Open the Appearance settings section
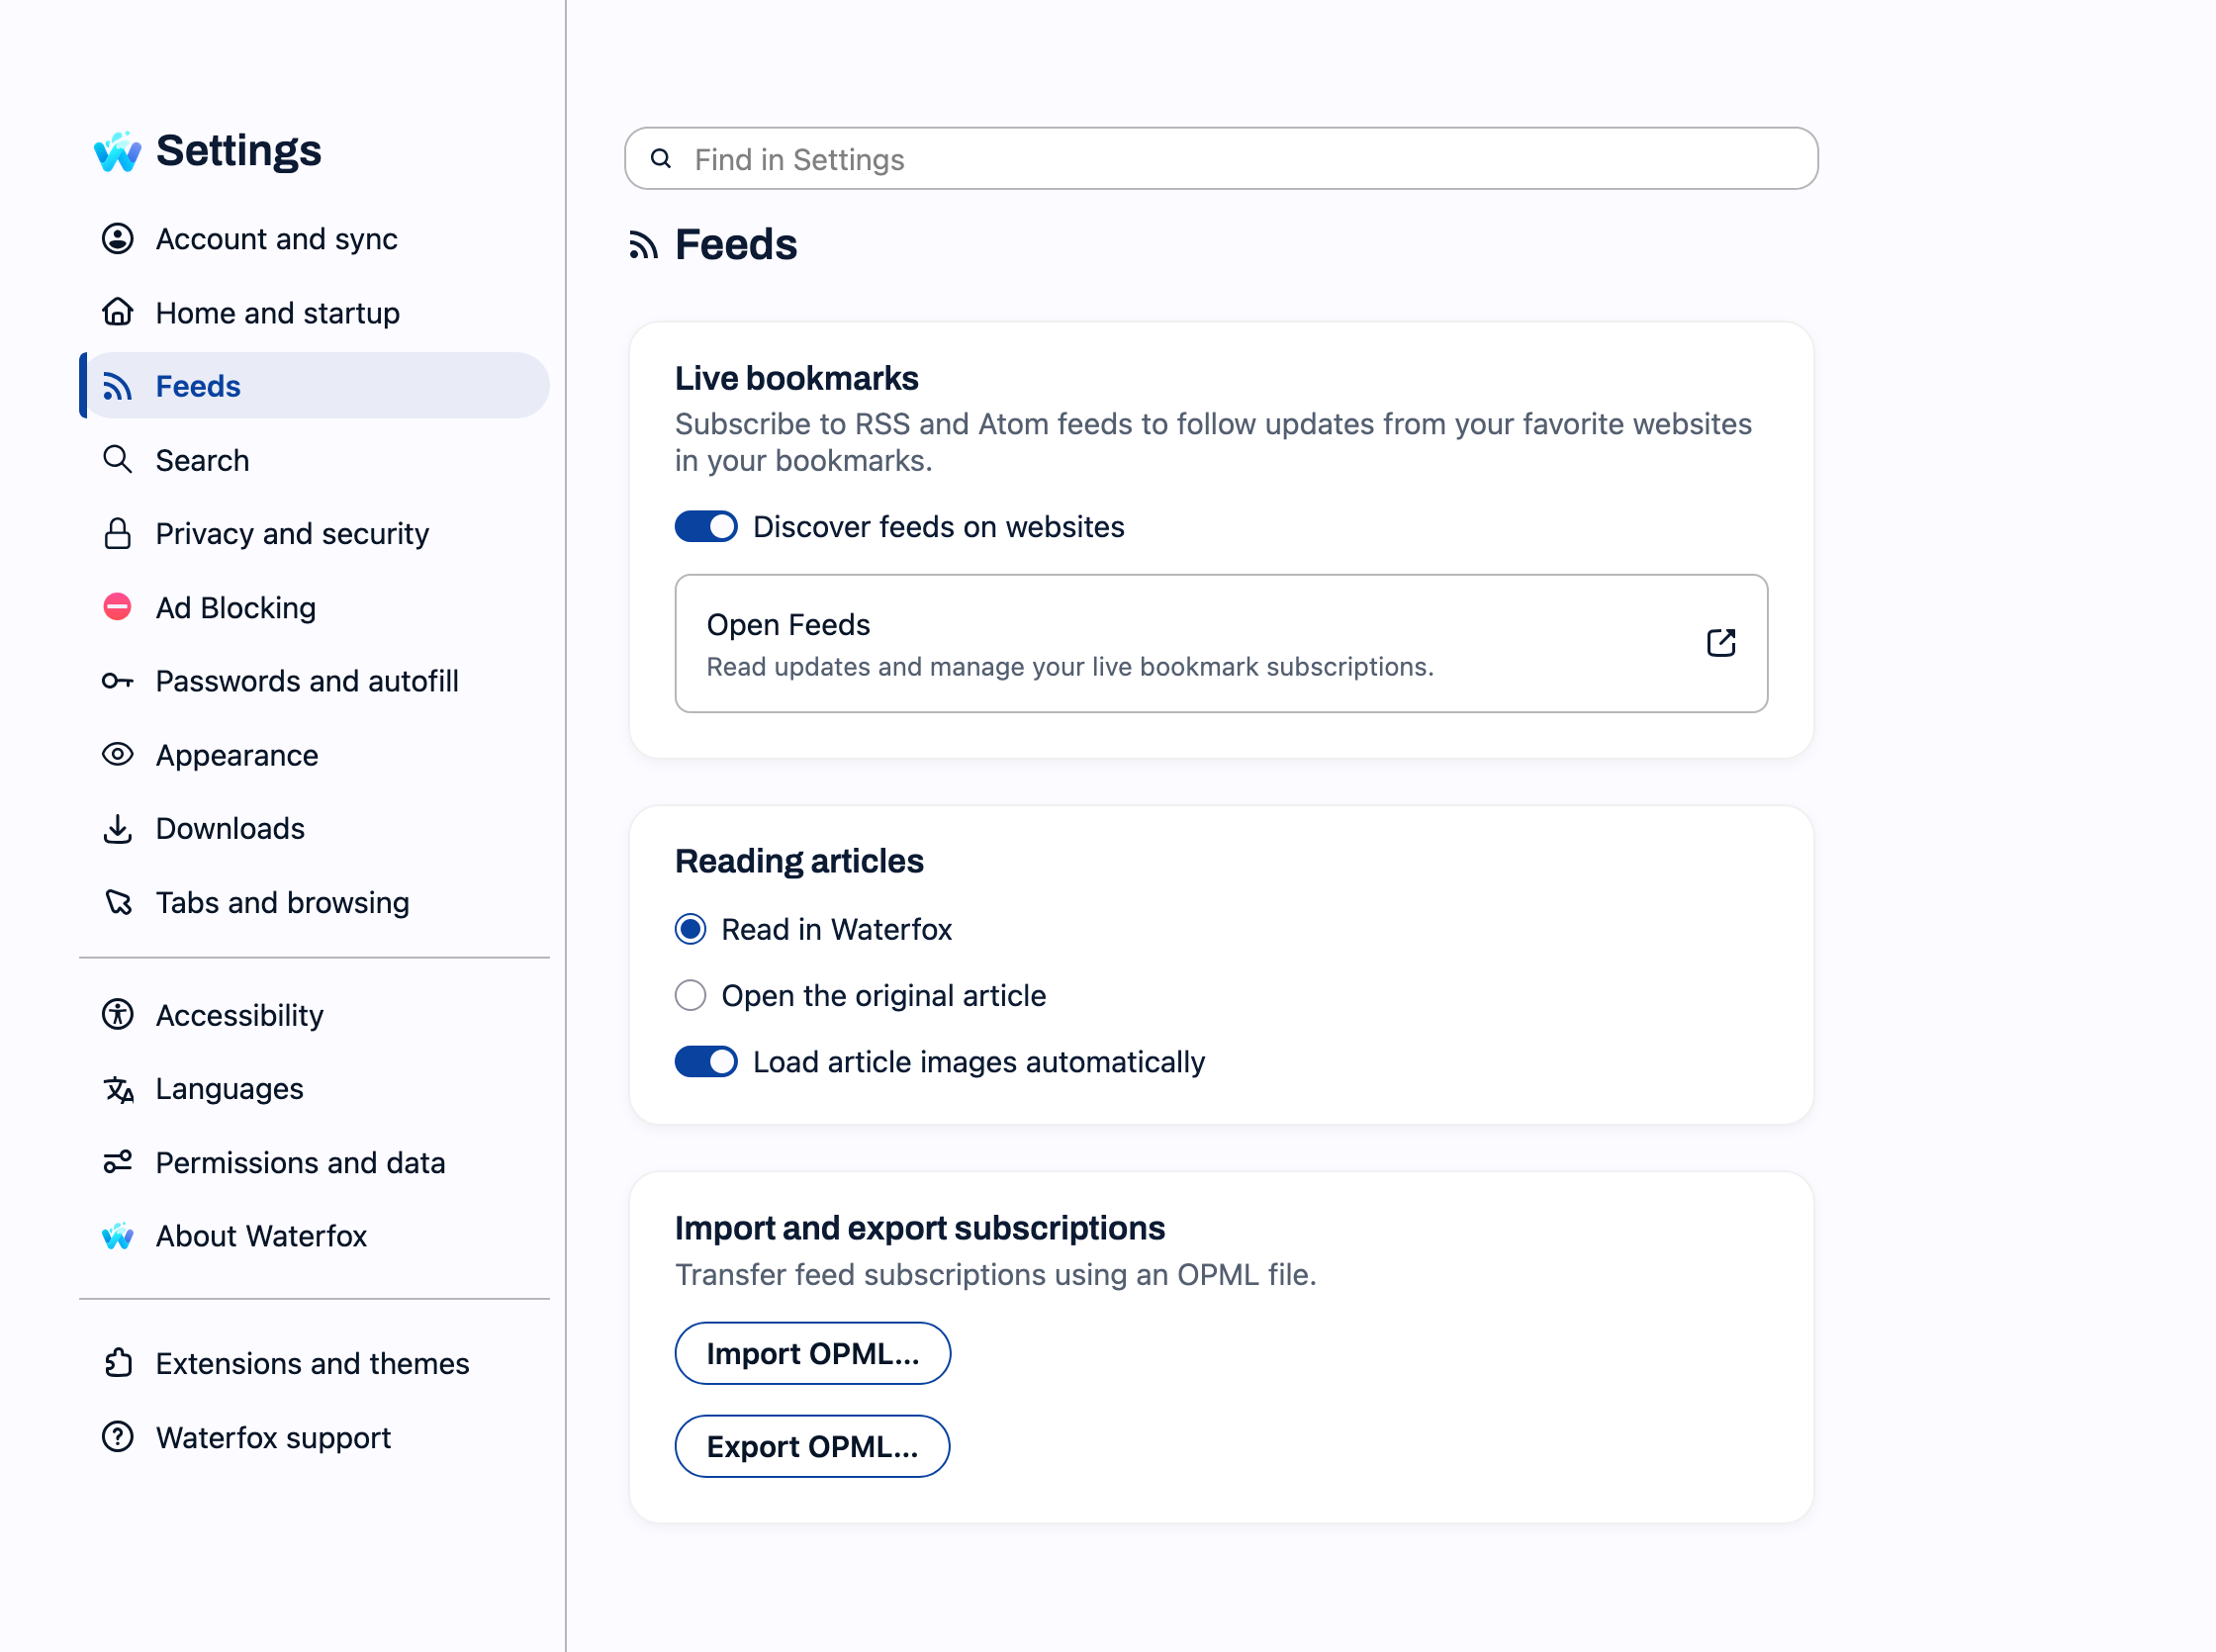The width and height of the screenshot is (2216, 1652). point(314,755)
